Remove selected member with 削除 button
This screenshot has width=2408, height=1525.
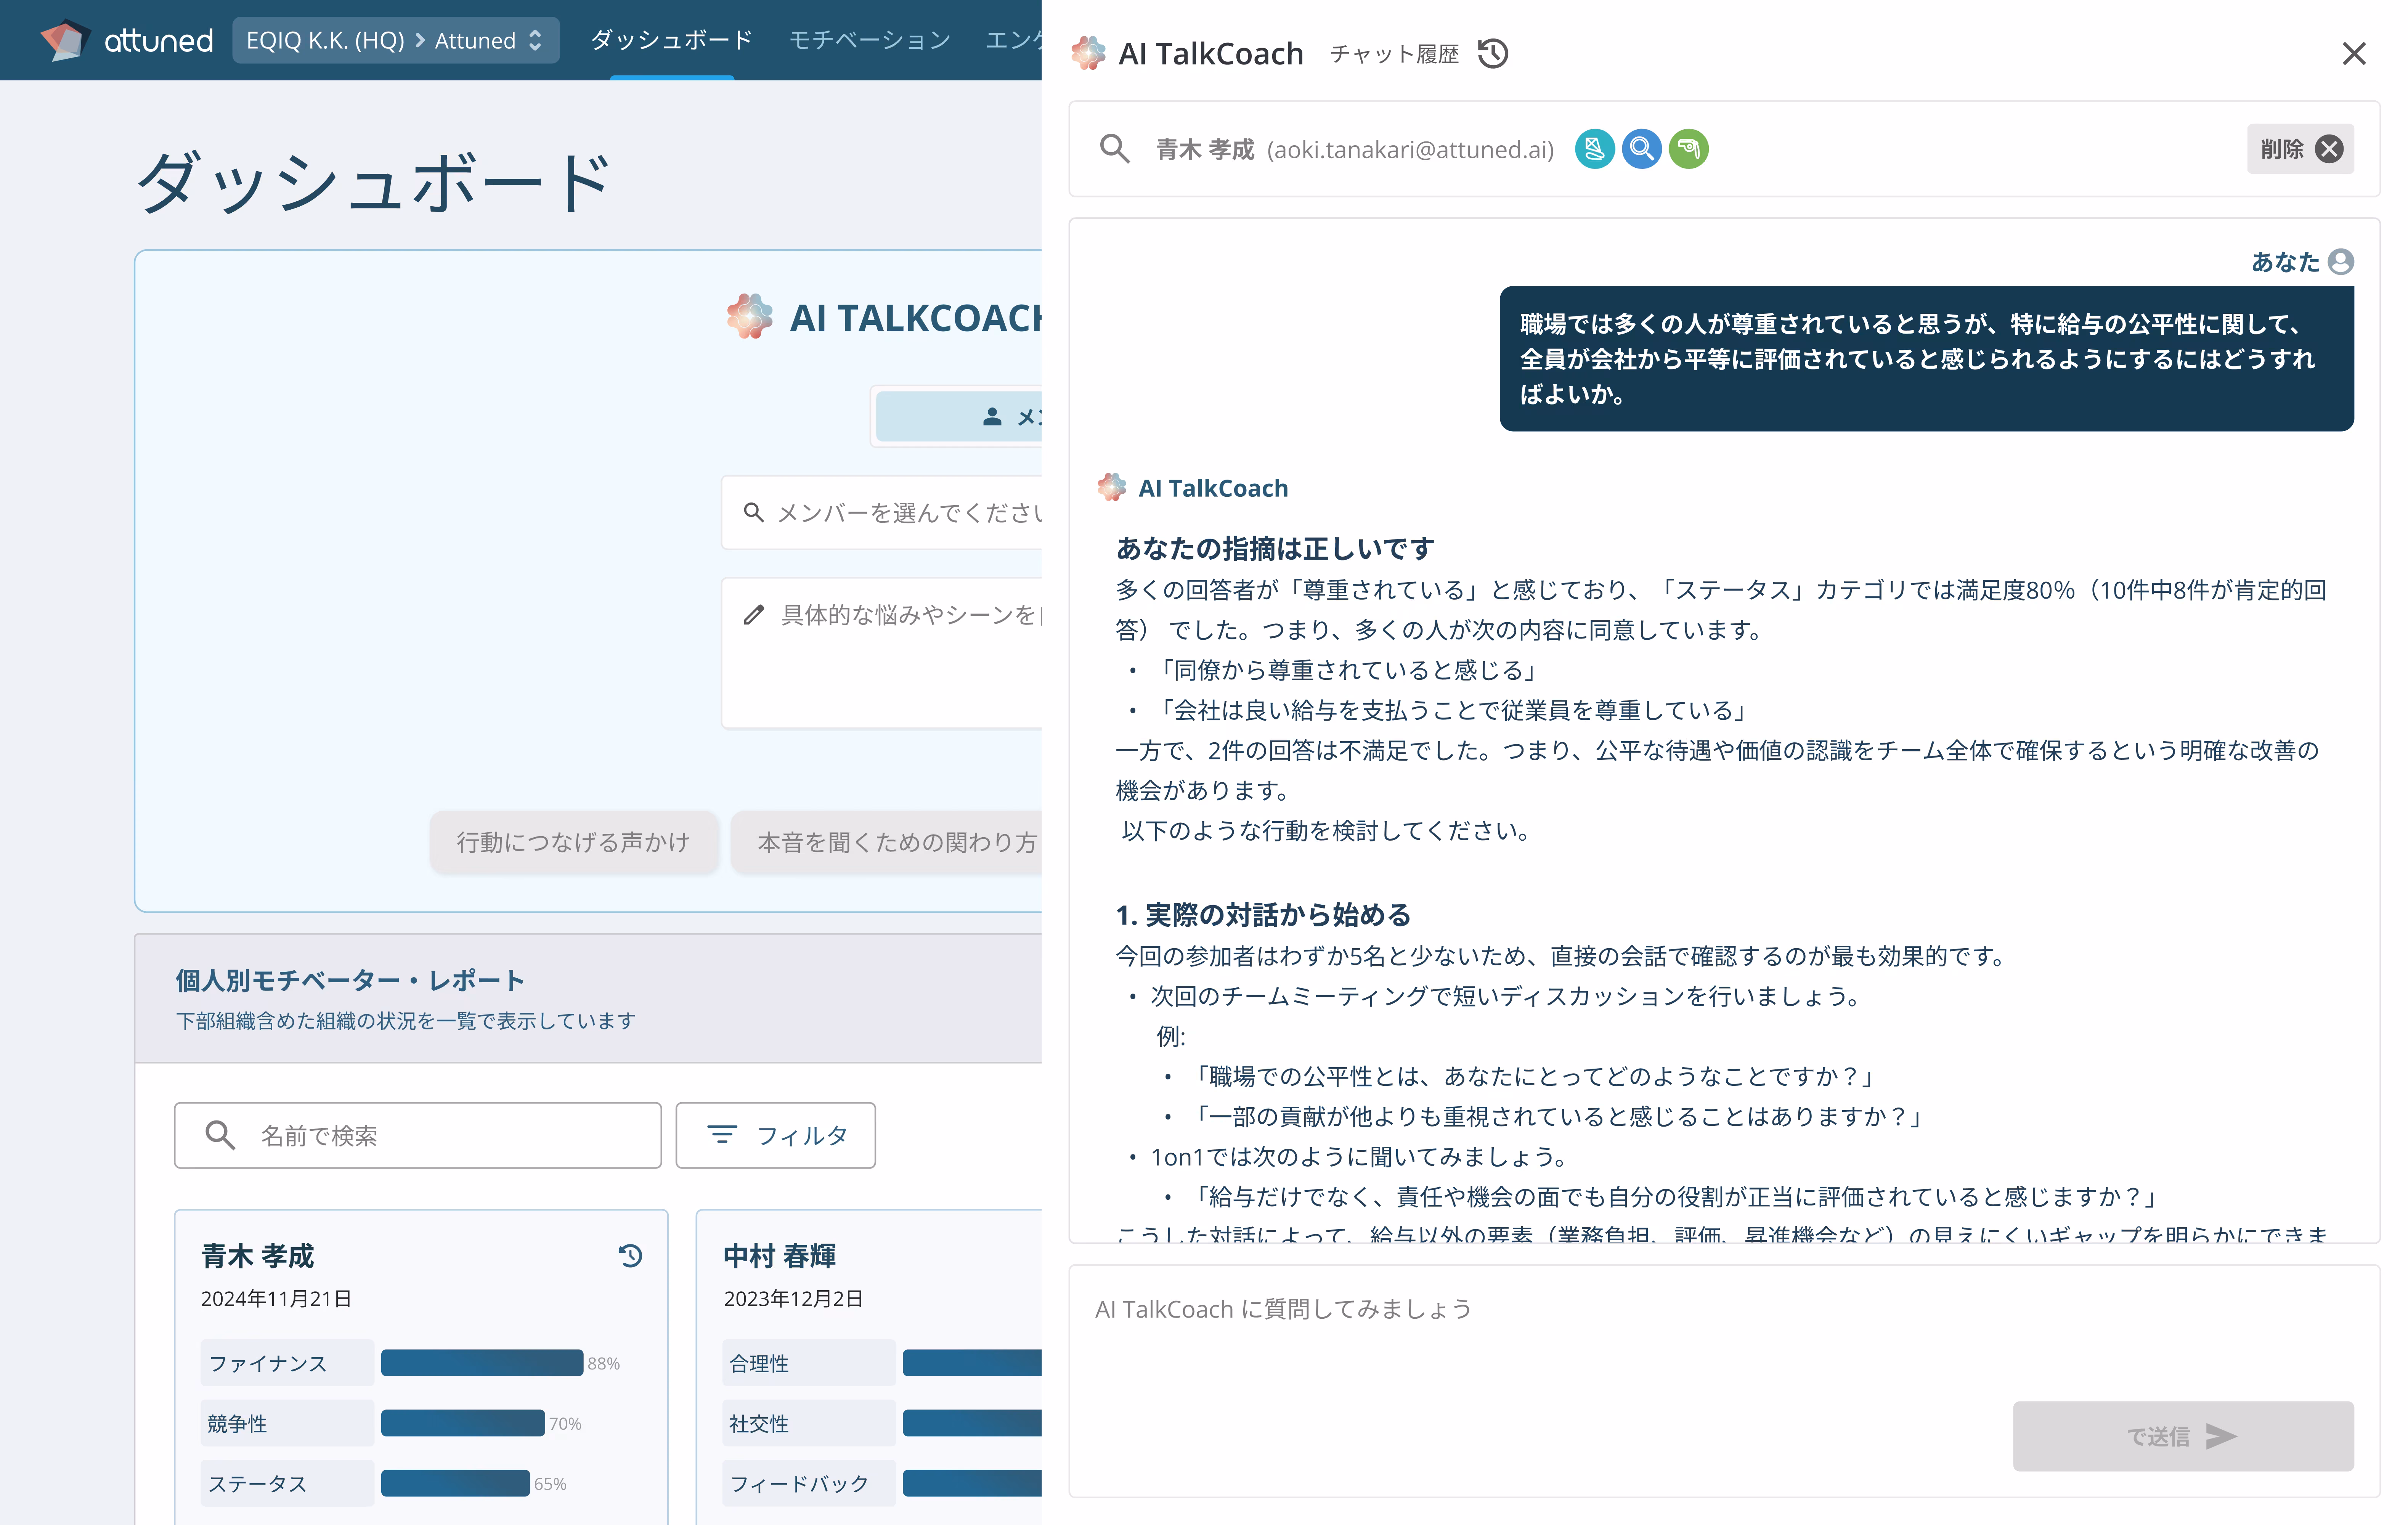pos(2300,149)
